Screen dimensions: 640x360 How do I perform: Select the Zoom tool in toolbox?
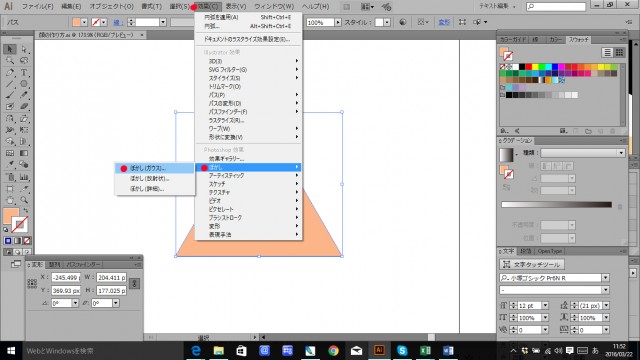click(x=24, y=200)
